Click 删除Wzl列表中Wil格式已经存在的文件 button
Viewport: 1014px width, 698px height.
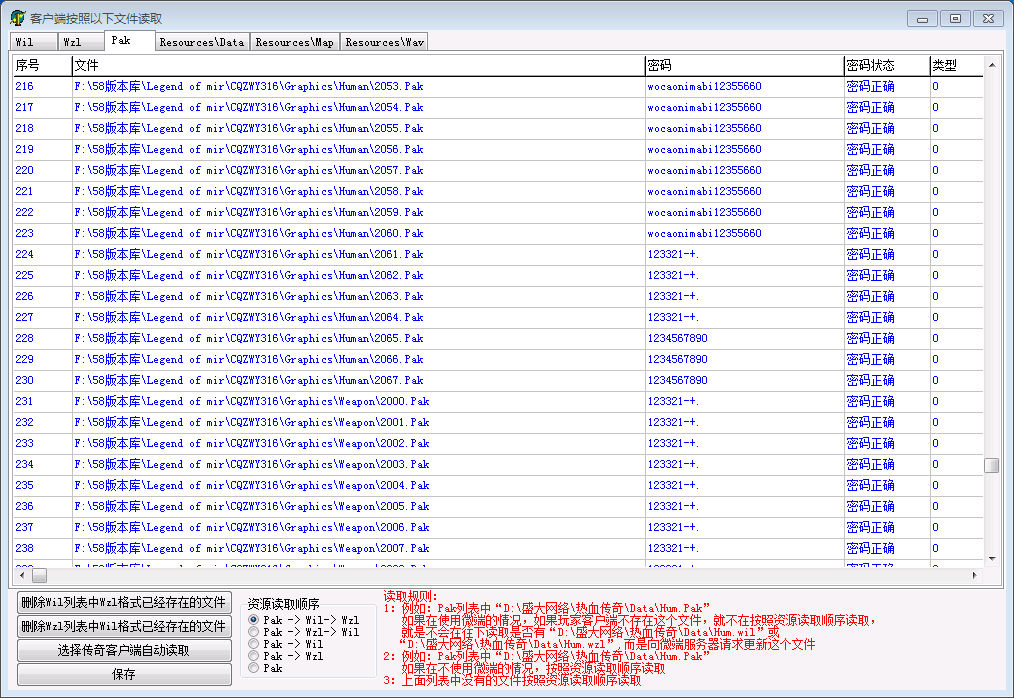tap(124, 626)
